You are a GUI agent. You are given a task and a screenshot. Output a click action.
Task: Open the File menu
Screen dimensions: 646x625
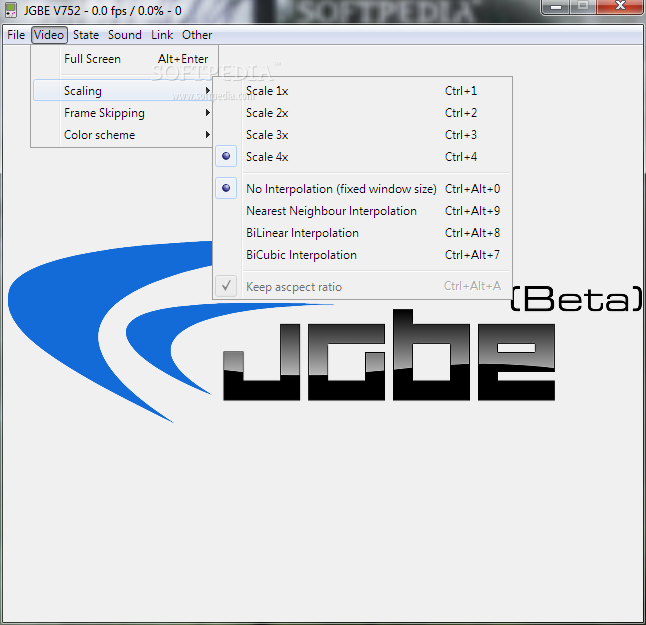tap(16, 35)
